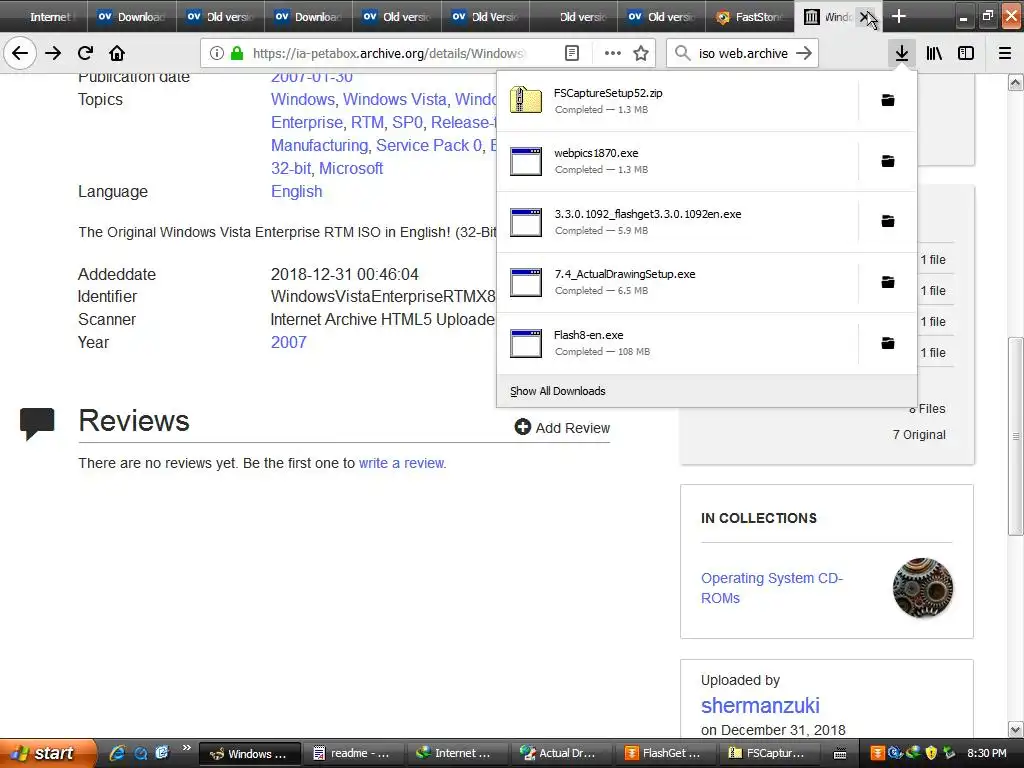
Task: Open the 2007 year link
Action: (289, 342)
